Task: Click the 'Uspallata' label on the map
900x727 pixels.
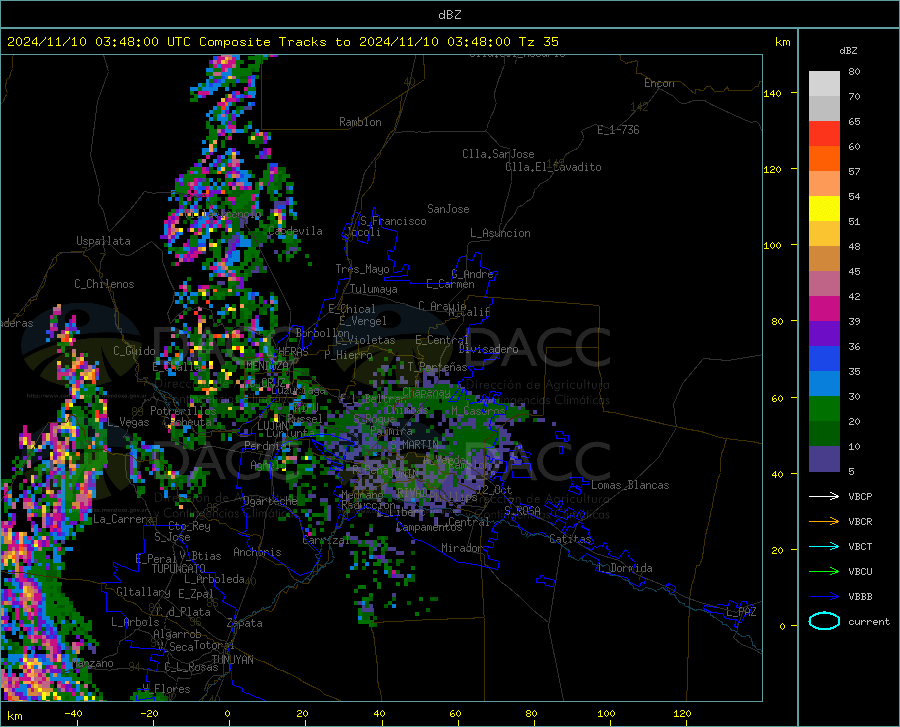Action: click(103, 241)
